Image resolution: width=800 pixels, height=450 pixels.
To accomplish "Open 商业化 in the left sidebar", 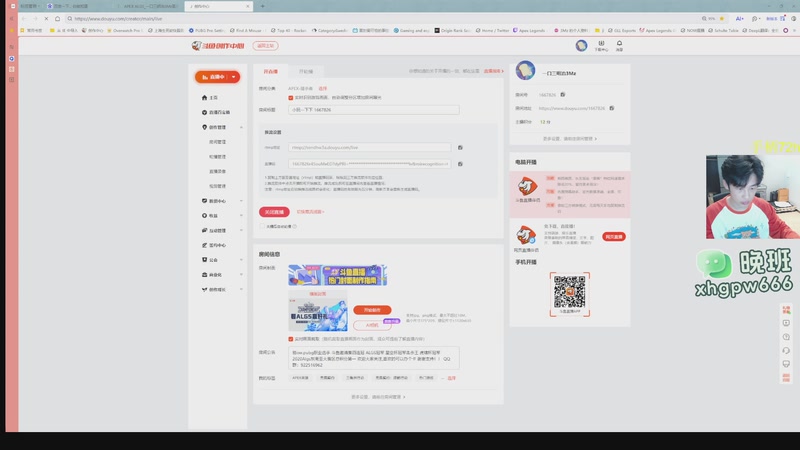I will 212,274.
